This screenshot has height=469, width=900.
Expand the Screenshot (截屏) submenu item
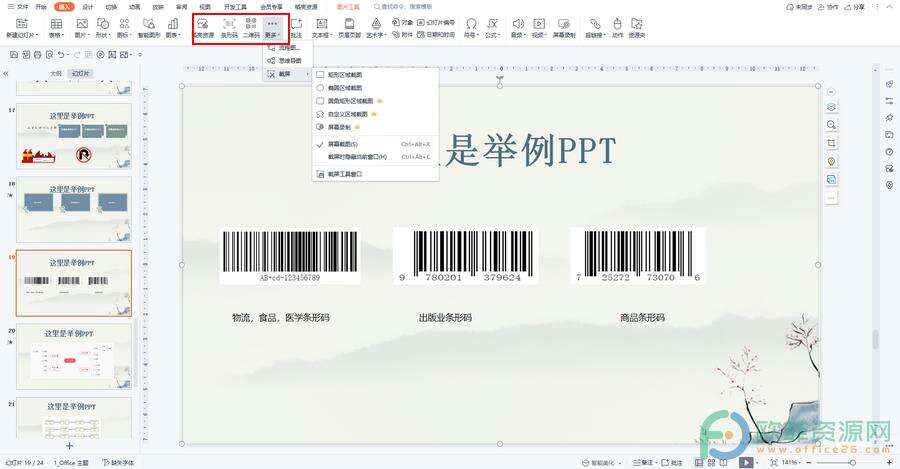(288, 74)
